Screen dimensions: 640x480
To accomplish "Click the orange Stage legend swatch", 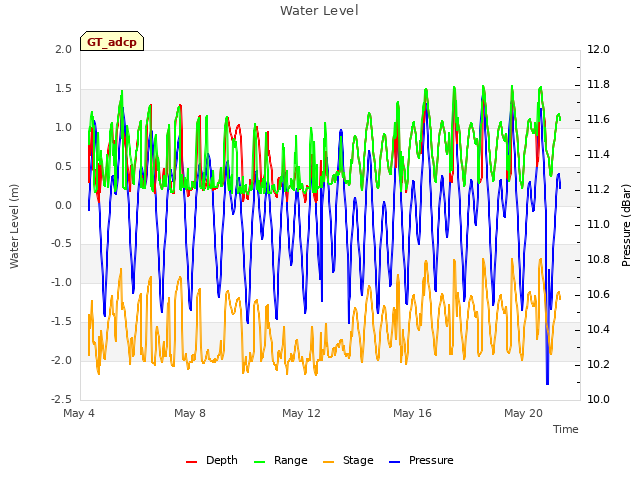I will [329, 462].
